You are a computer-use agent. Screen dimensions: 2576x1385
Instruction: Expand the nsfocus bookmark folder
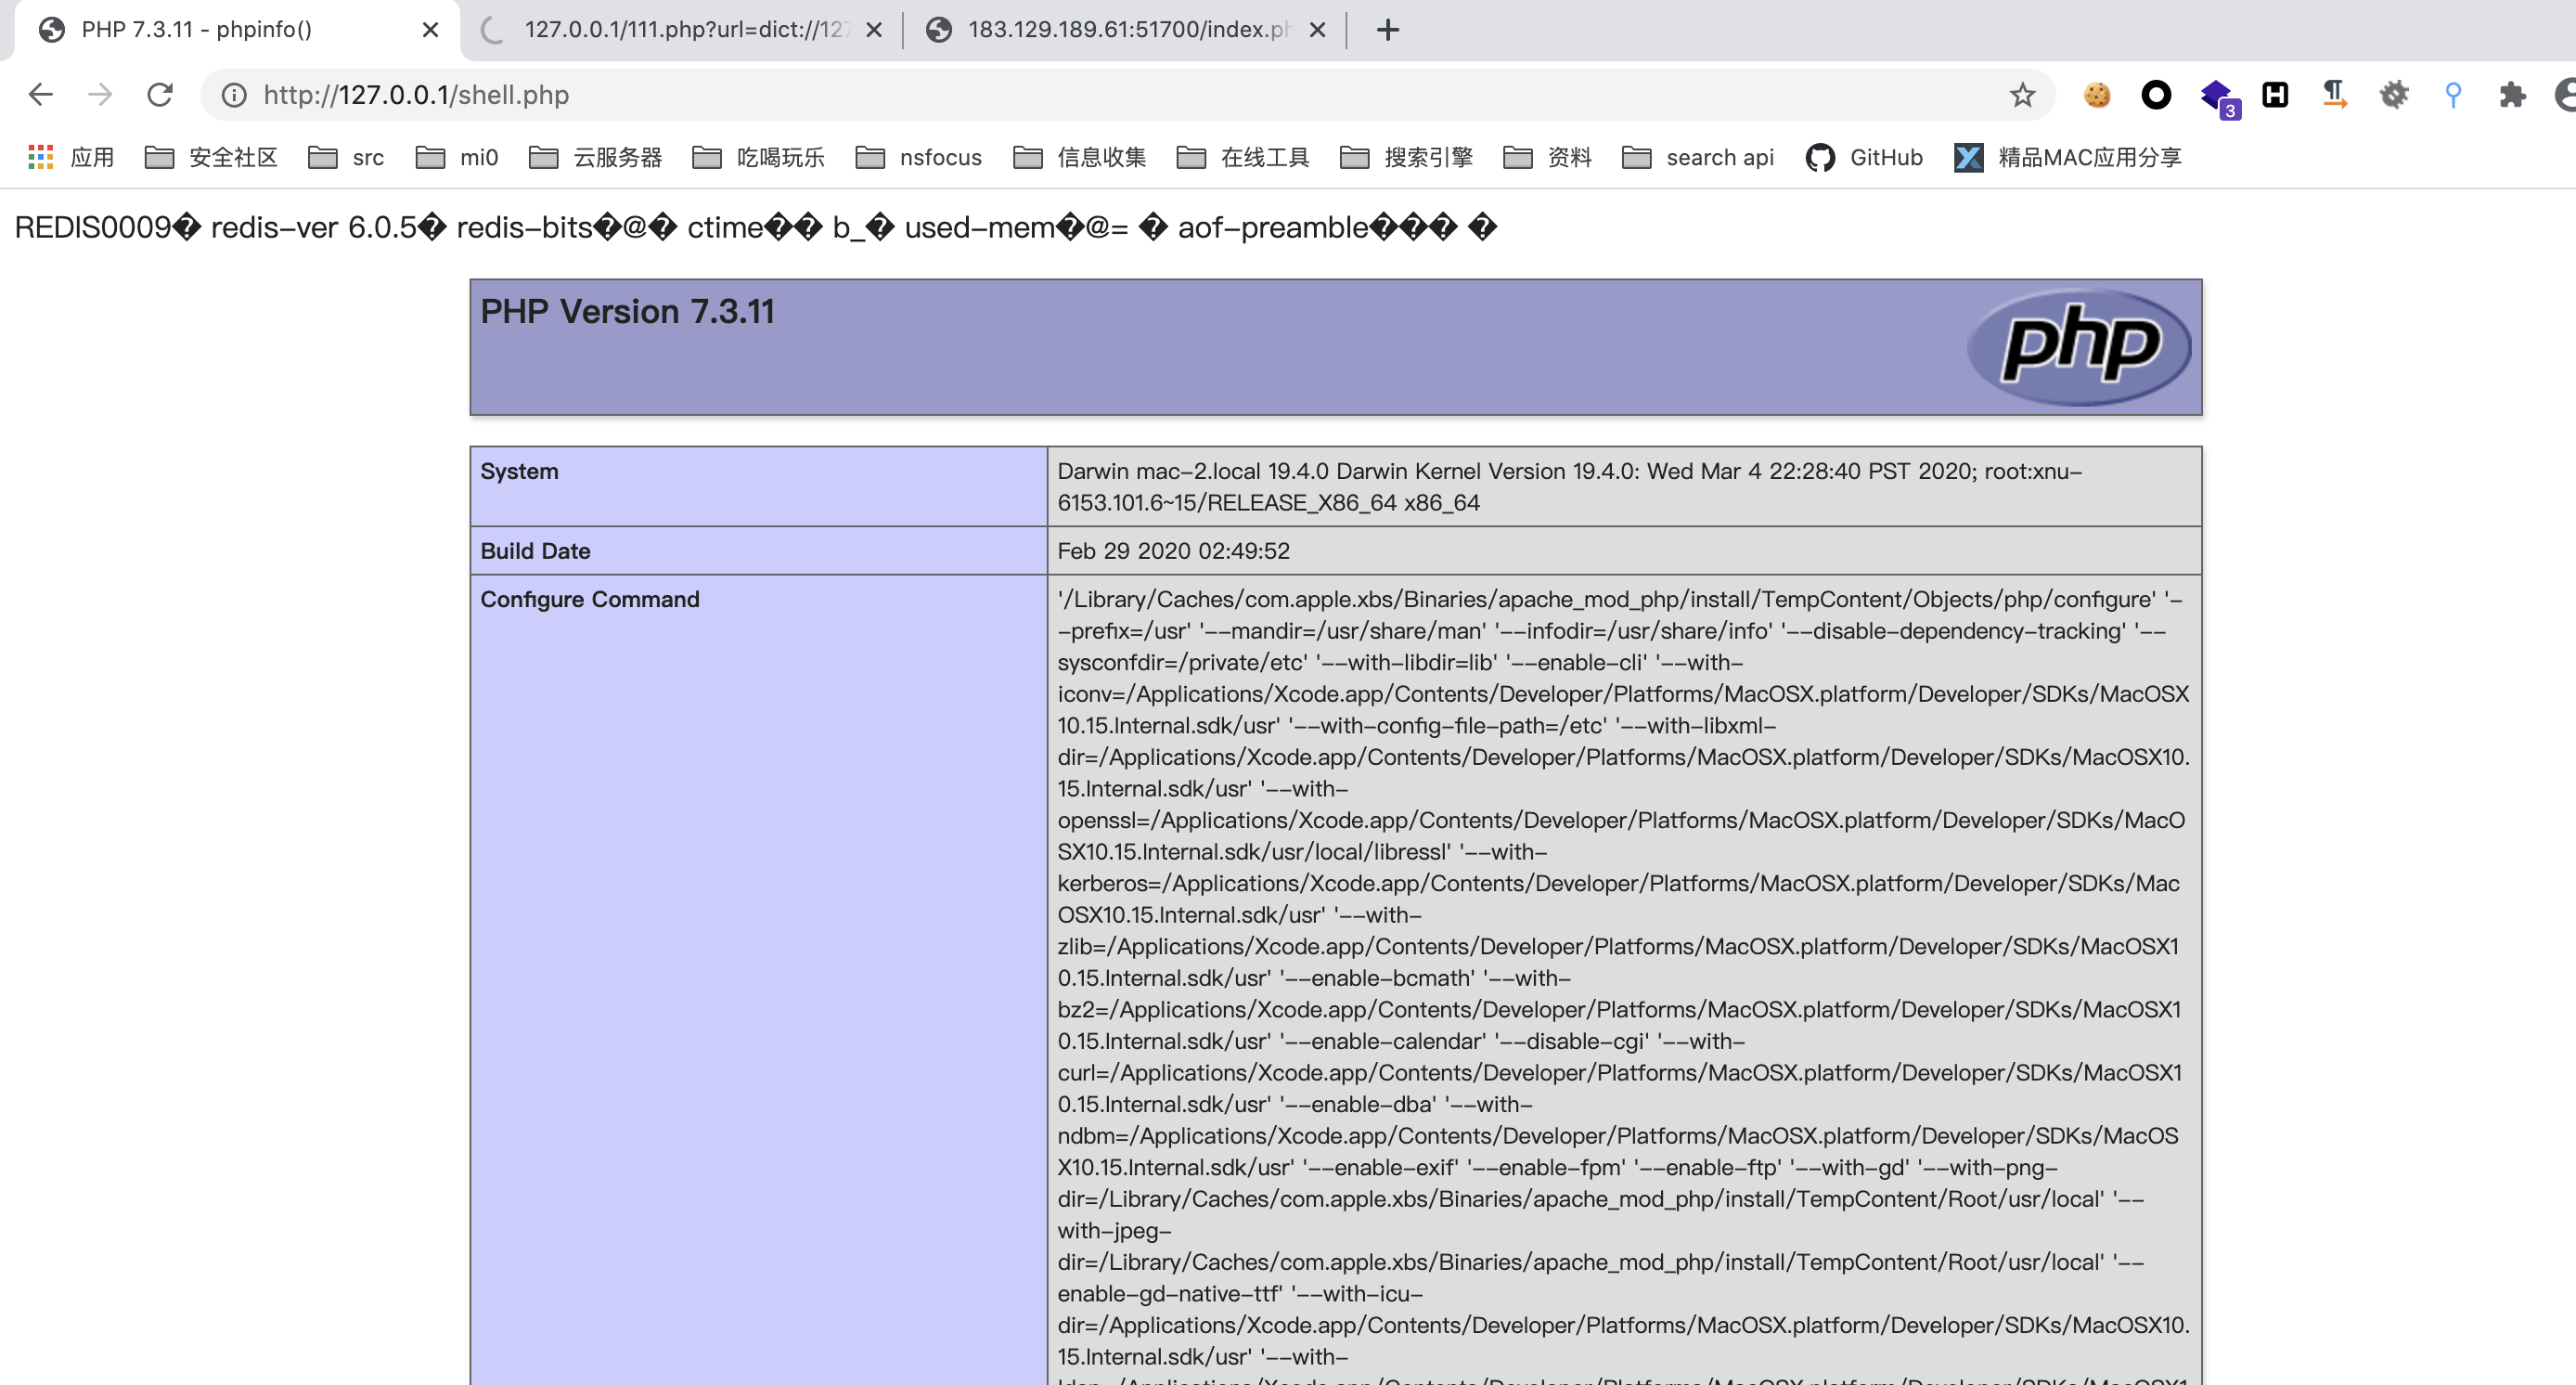pyautogui.click(x=919, y=157)
